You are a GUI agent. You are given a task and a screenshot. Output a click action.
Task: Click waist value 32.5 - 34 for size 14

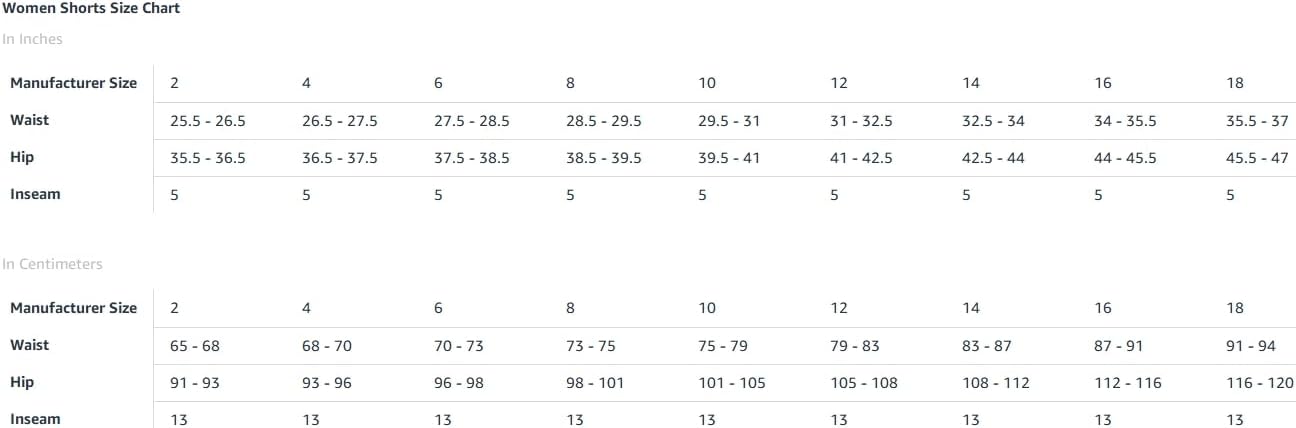(993, 121)
